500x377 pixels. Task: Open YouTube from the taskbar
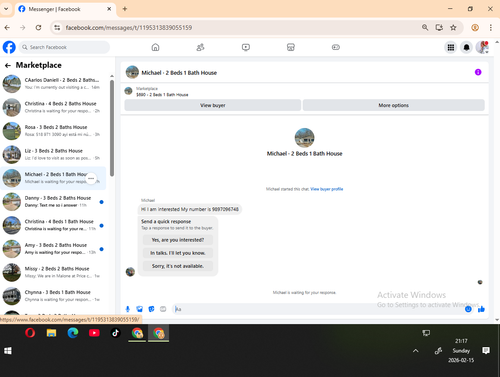(x=94, y=333)
